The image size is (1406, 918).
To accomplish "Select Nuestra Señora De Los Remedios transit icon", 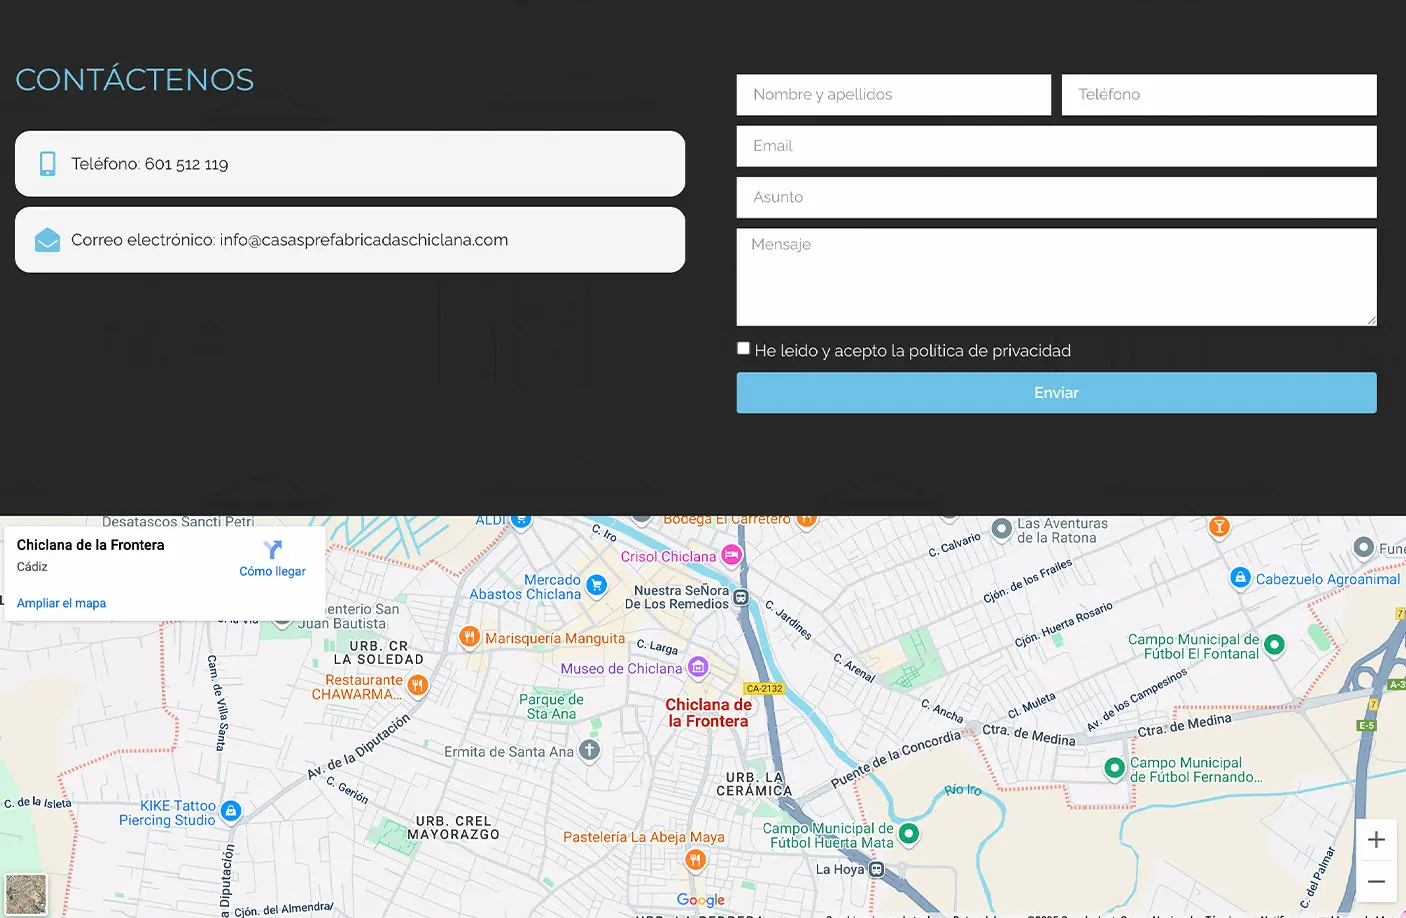I will [741, 598].
